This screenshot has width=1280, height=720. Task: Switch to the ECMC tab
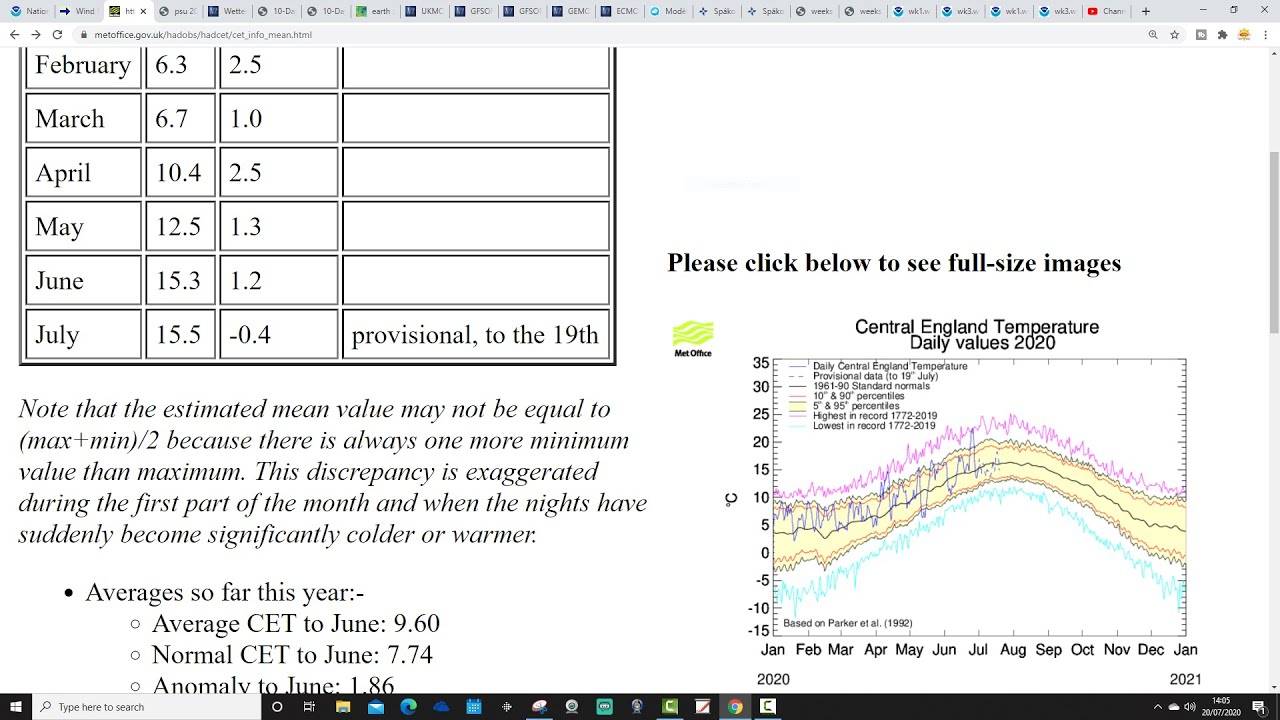coord(621,11)
